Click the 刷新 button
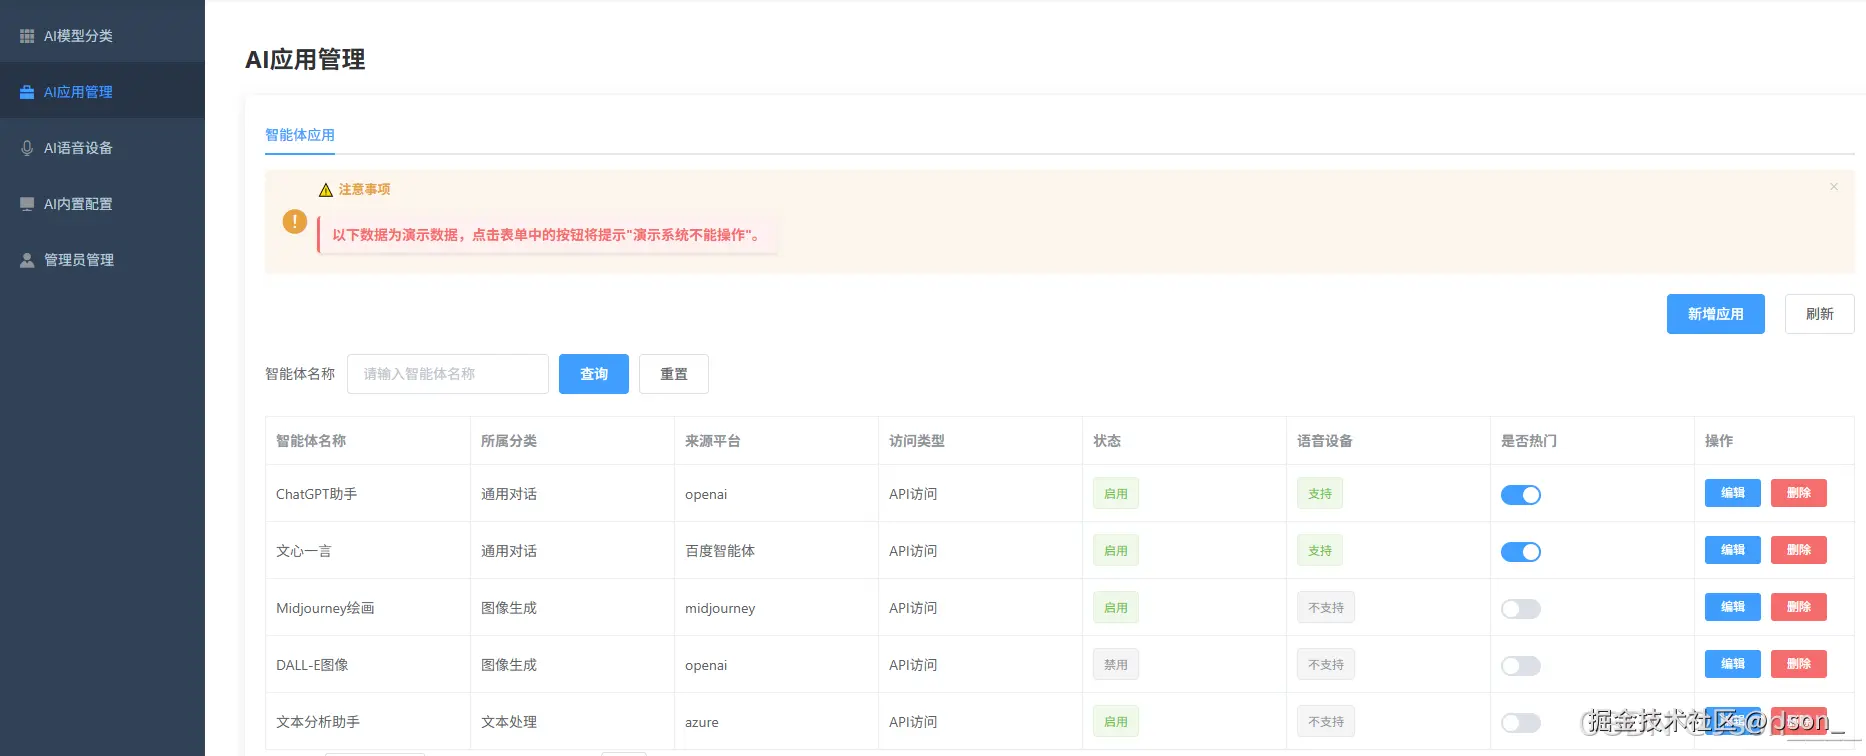This screenshot has height=756, width=1866. tap(1819, 314)
